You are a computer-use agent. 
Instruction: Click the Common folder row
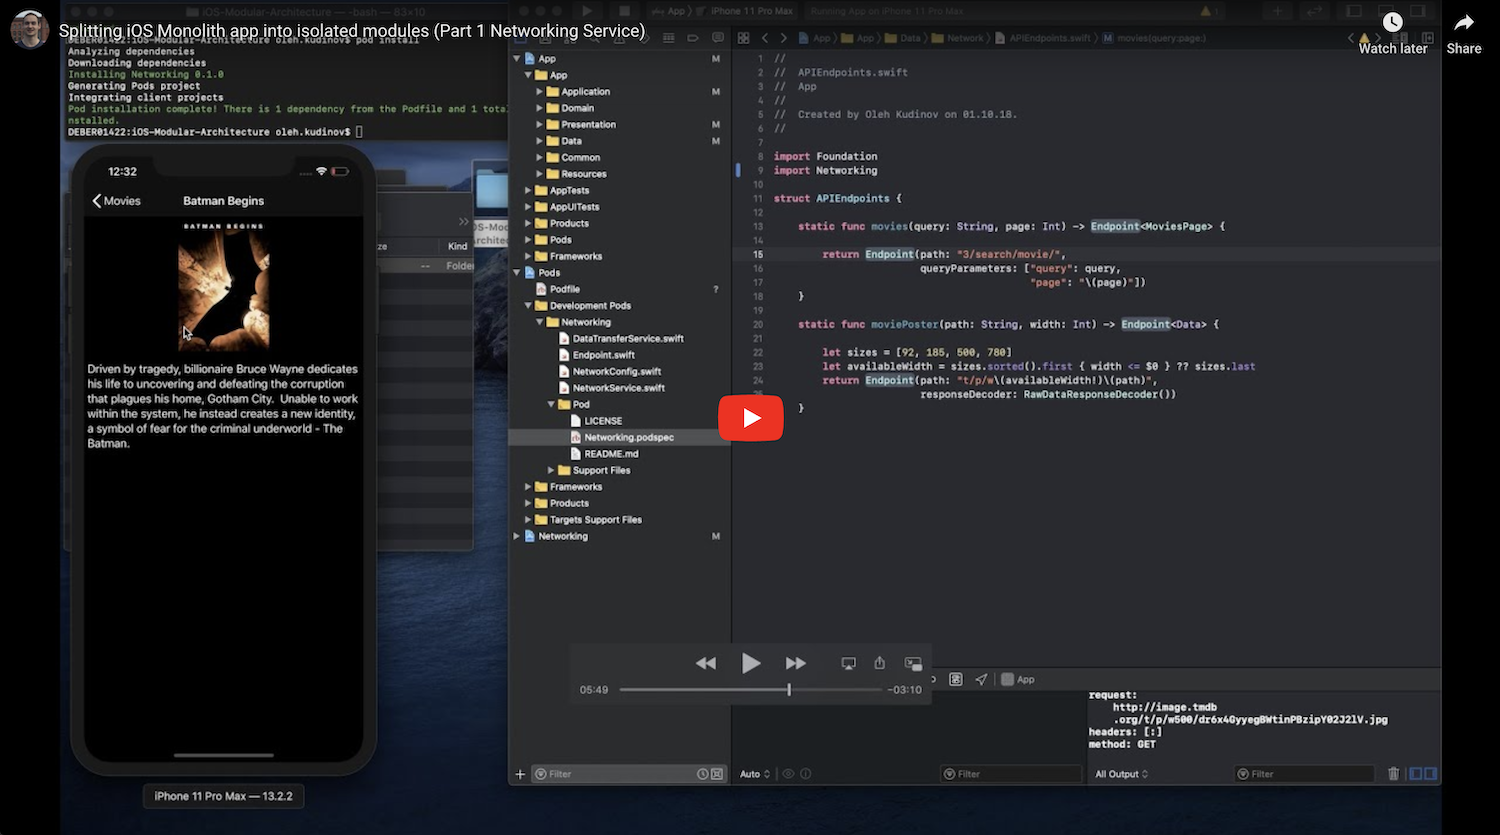point(619,157)
